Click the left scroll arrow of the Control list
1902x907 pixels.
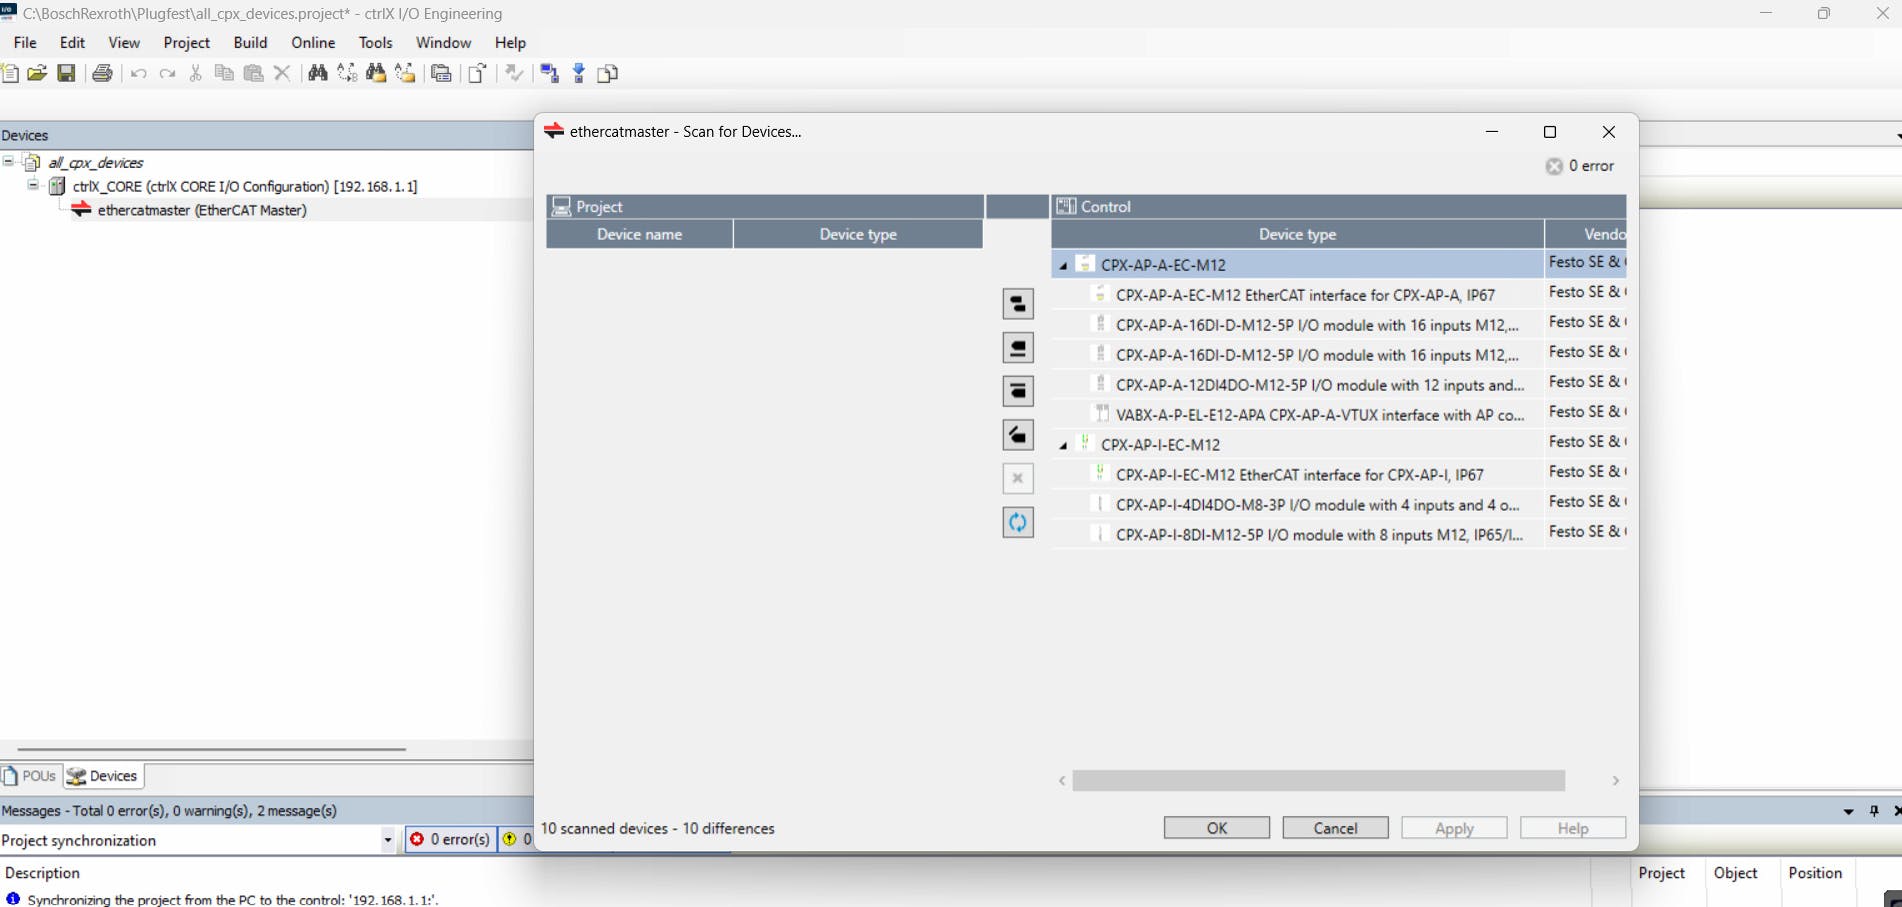(x=1062, y=781)
